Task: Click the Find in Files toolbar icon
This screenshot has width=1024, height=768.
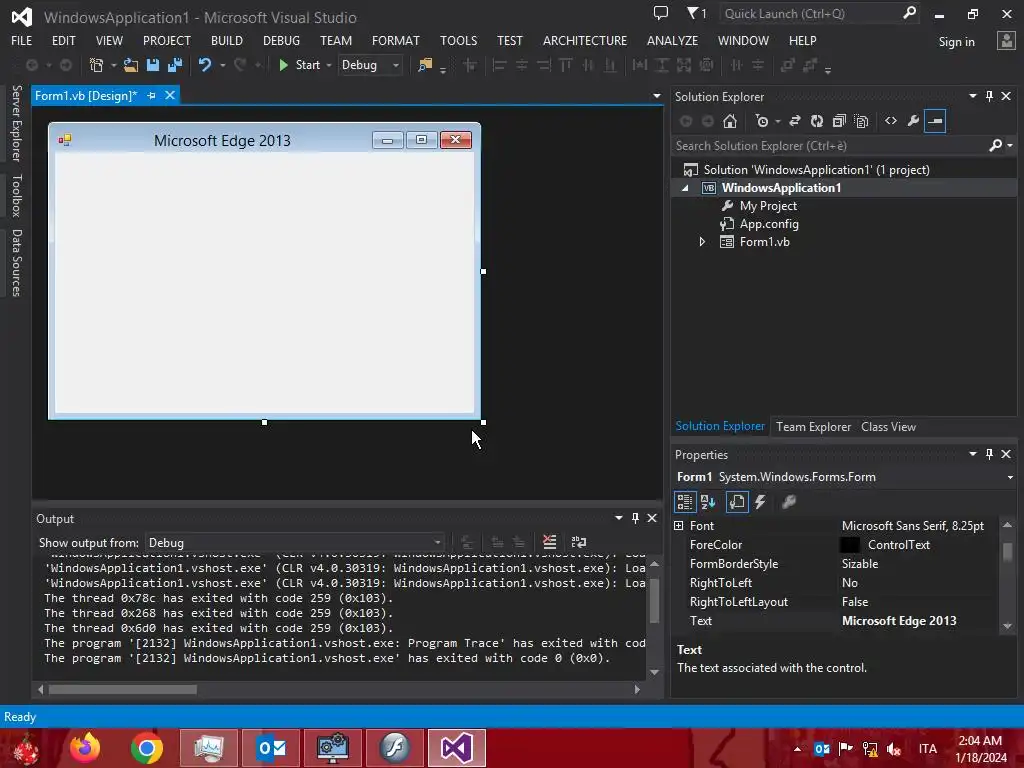Action: point(425,65)
